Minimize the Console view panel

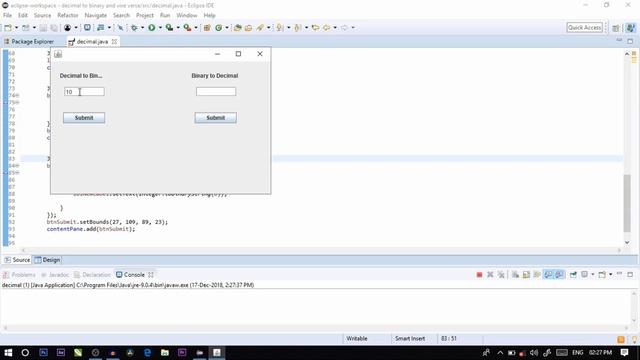[619, 274]
